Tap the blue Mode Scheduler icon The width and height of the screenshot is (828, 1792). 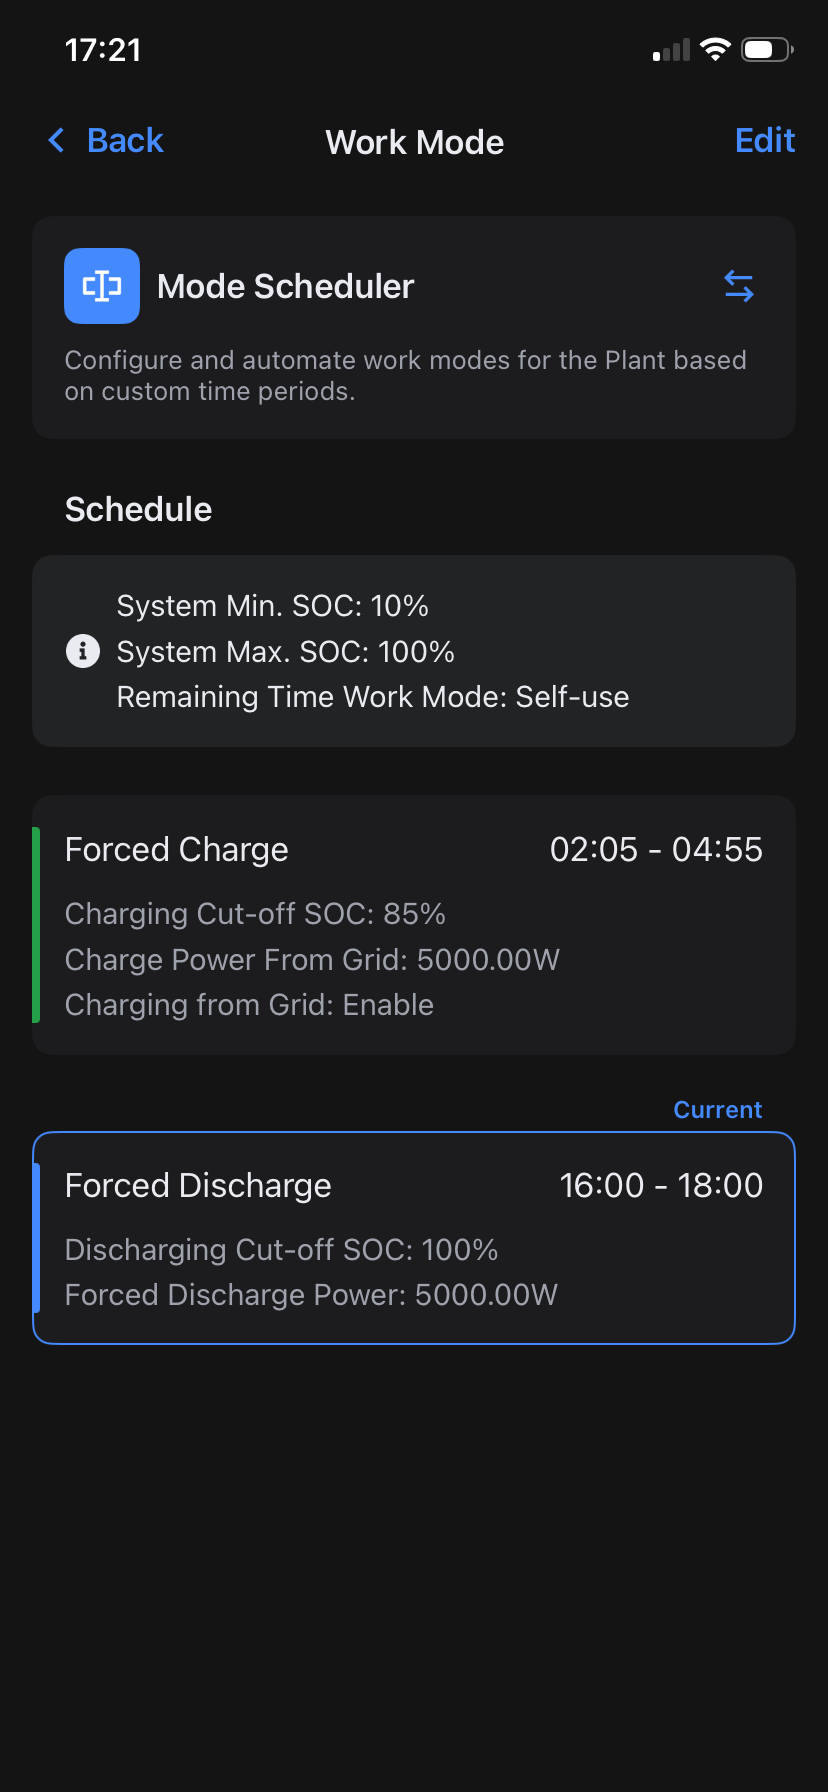point(102,286)
